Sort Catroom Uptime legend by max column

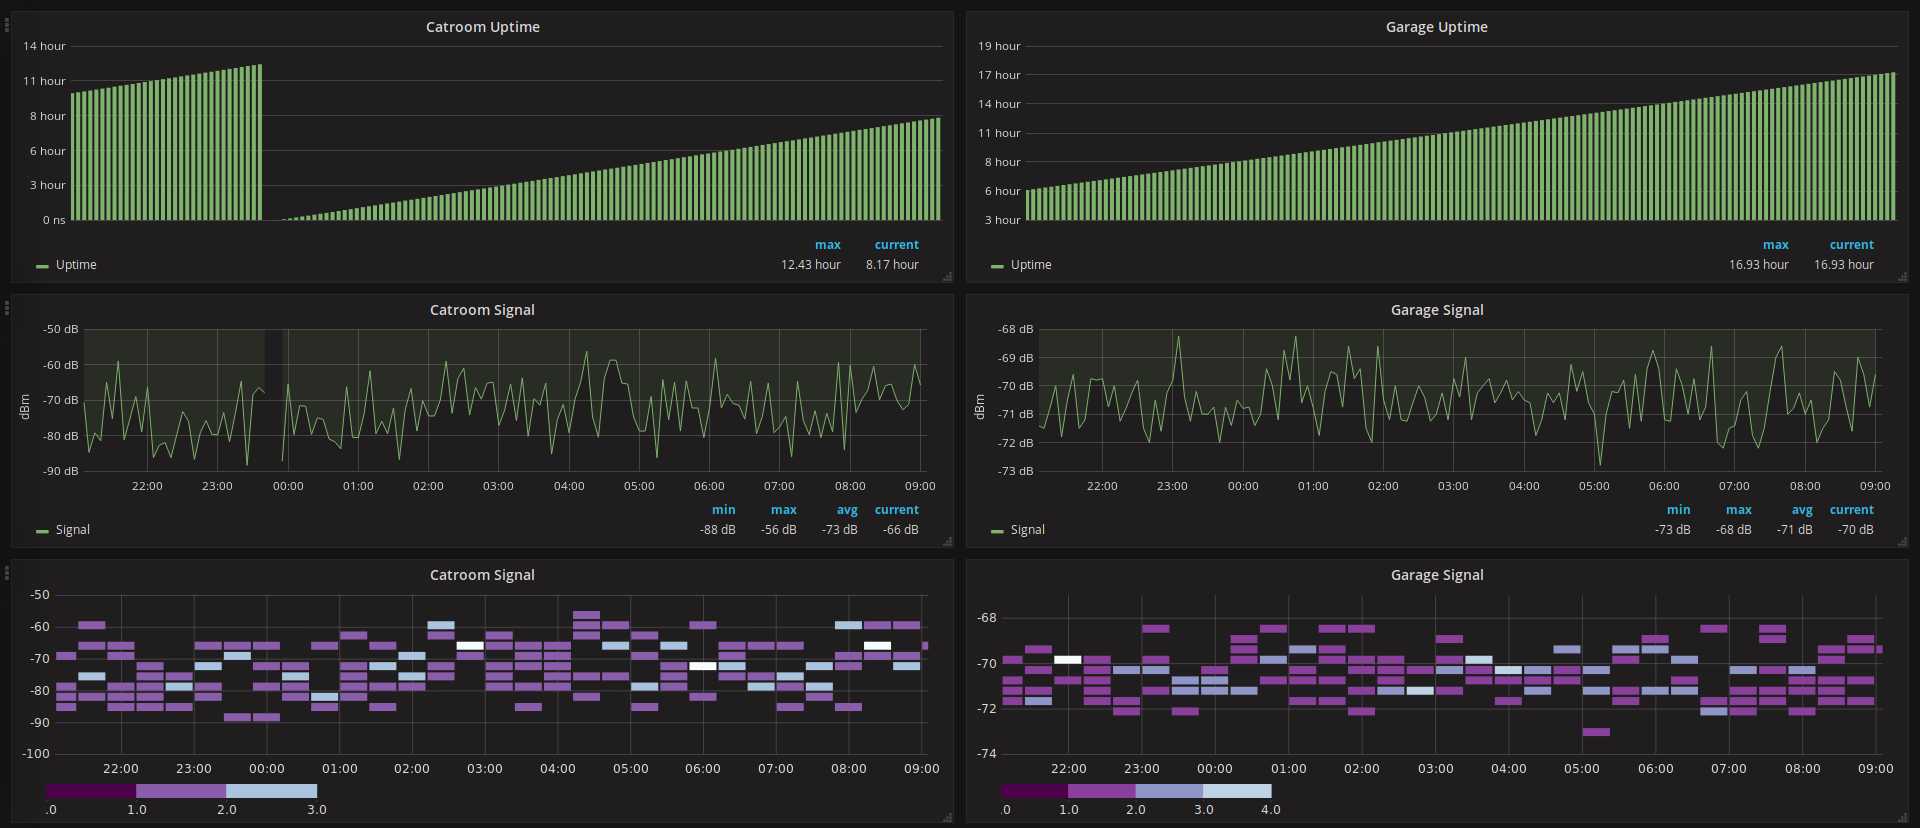click(x=828, y=245)
